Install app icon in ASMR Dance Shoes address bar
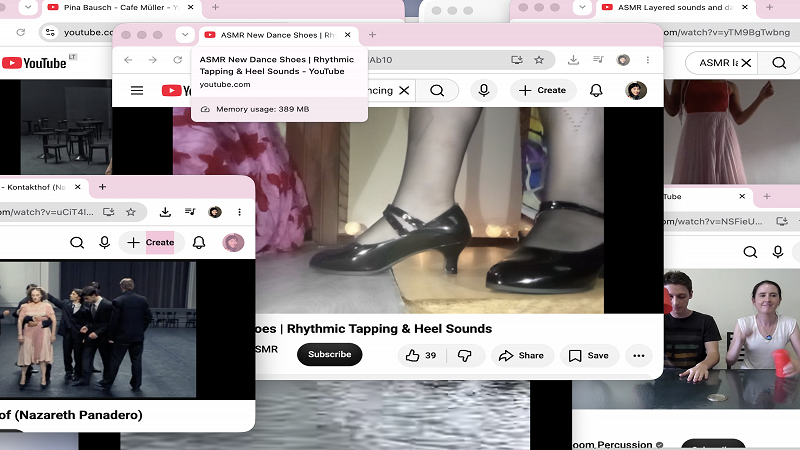Image resolution: width=800 pixels, height=450 pixels. (x=517, y=60)
